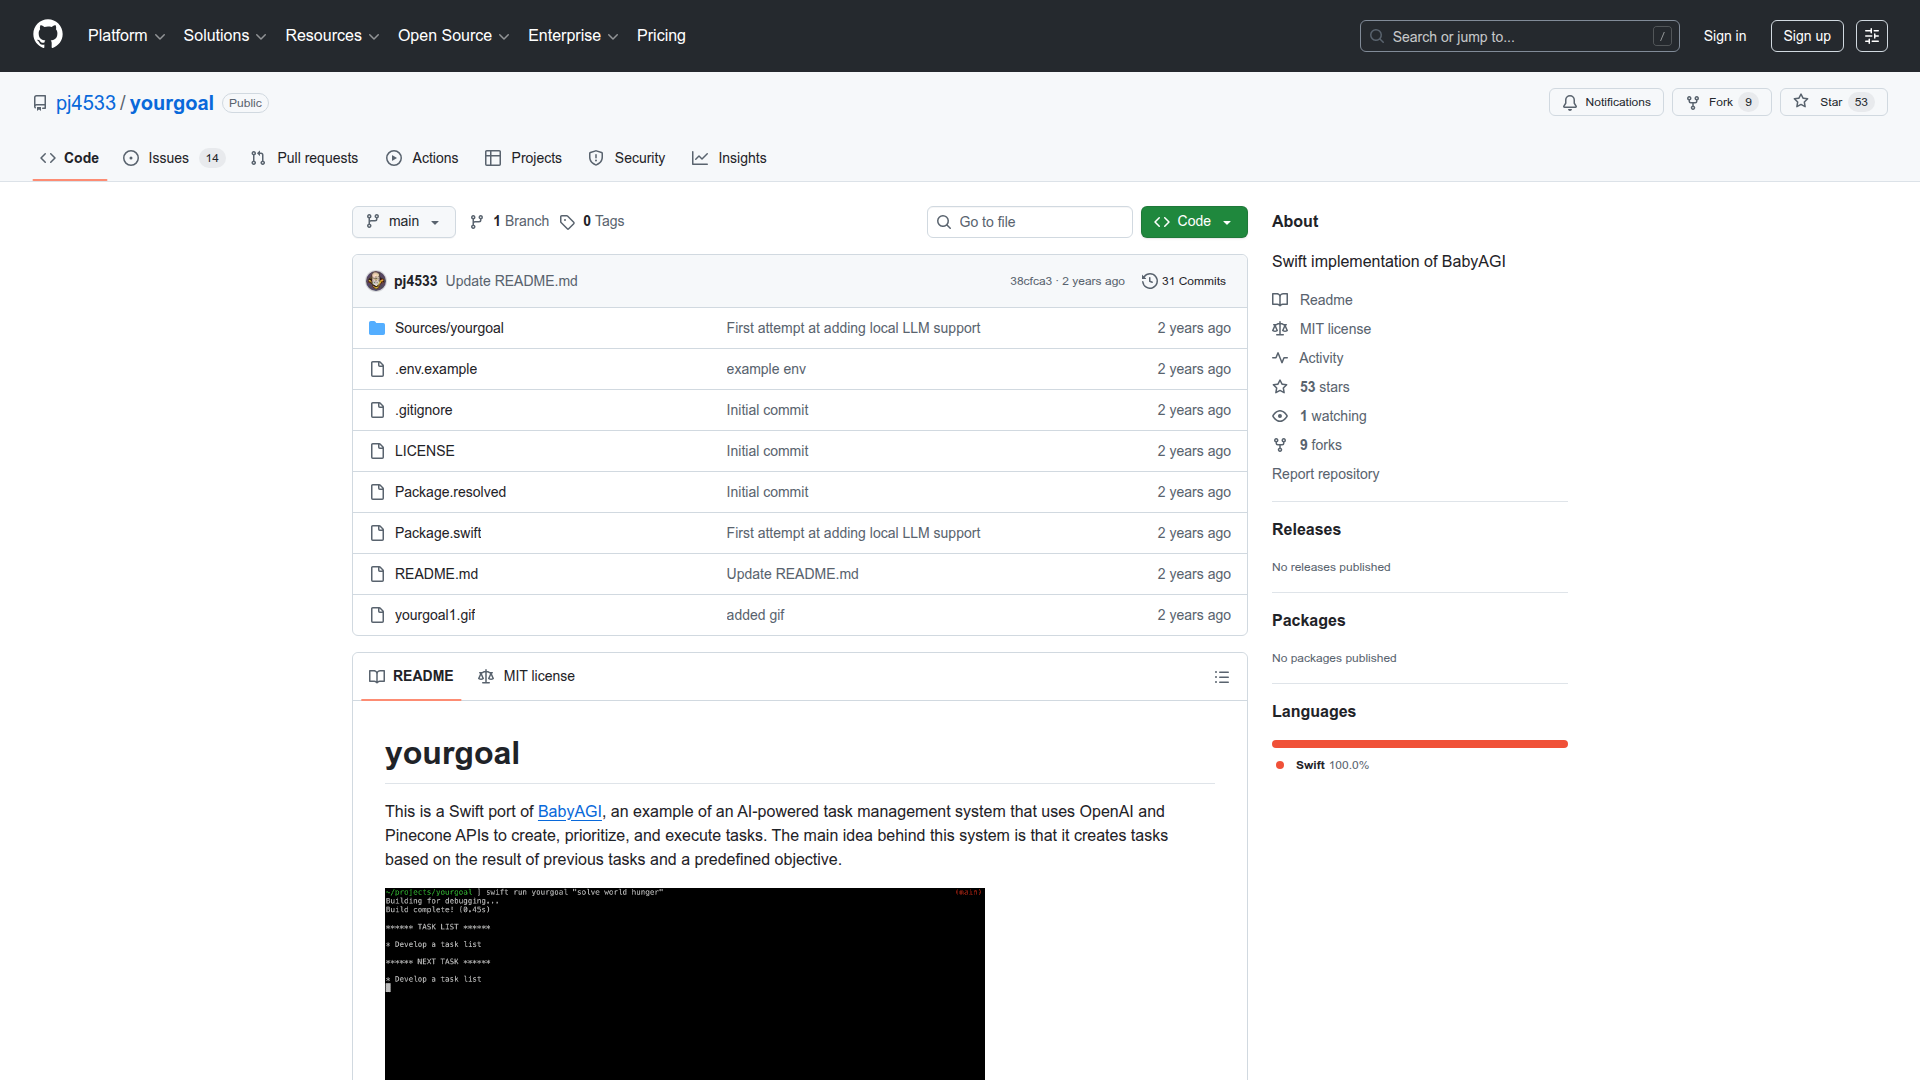Click the Swift language bar
1920x1080 pixels.
tap(1419, 744)
